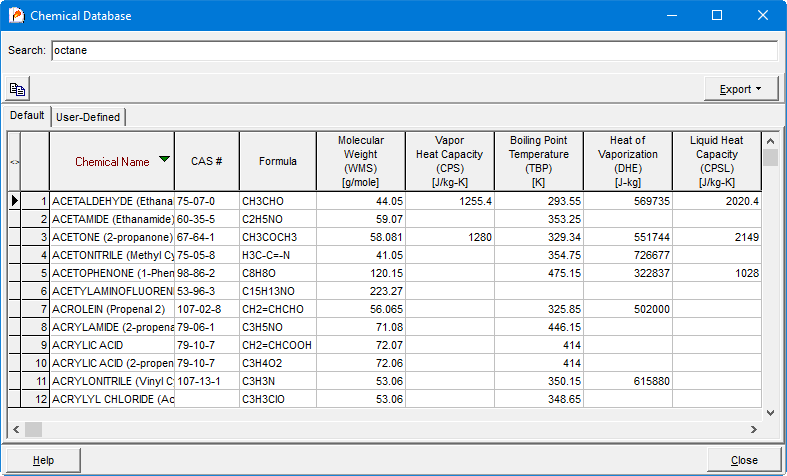The height and width of the screenshot is (476, 787).
Task: Select the ACROLEIN (Propenal 2) cell
Action: click(x=112, y=309)
